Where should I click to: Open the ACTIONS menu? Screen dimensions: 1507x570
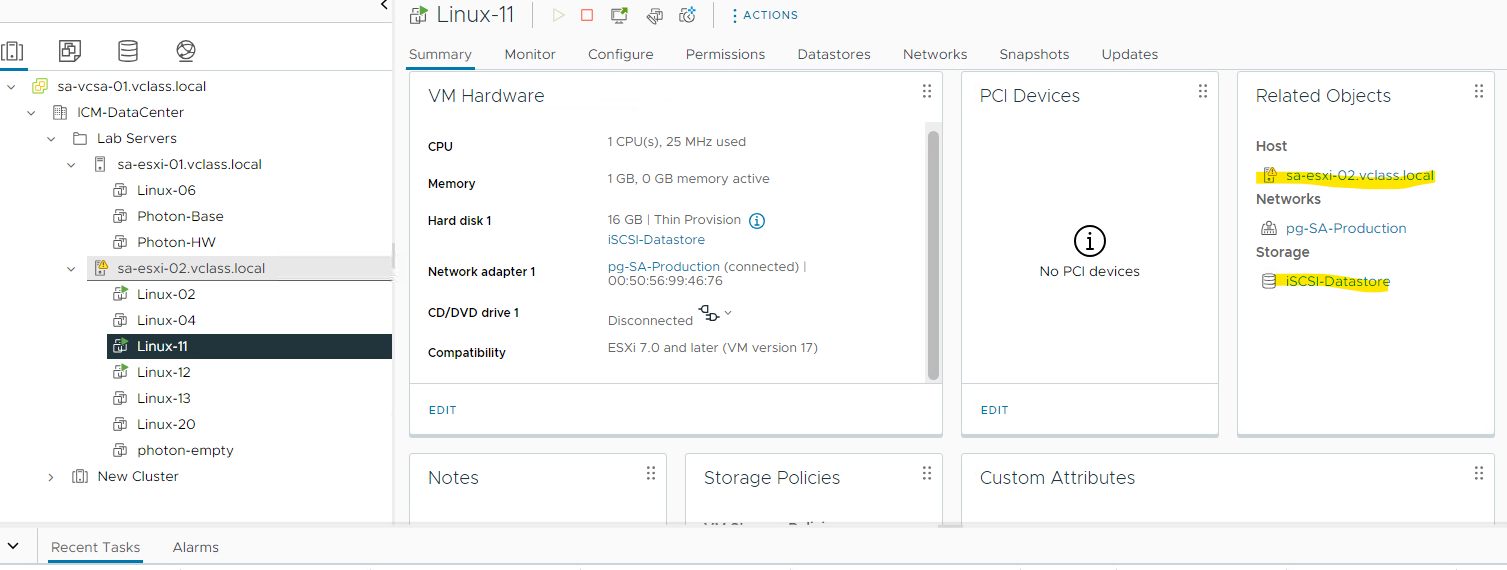coord(764,15)
